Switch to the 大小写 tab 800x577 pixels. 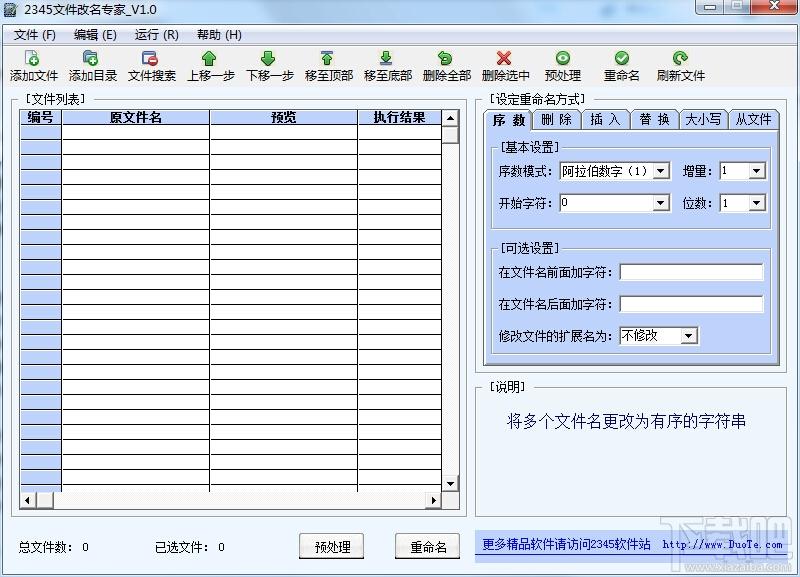[x=703, y=119]
